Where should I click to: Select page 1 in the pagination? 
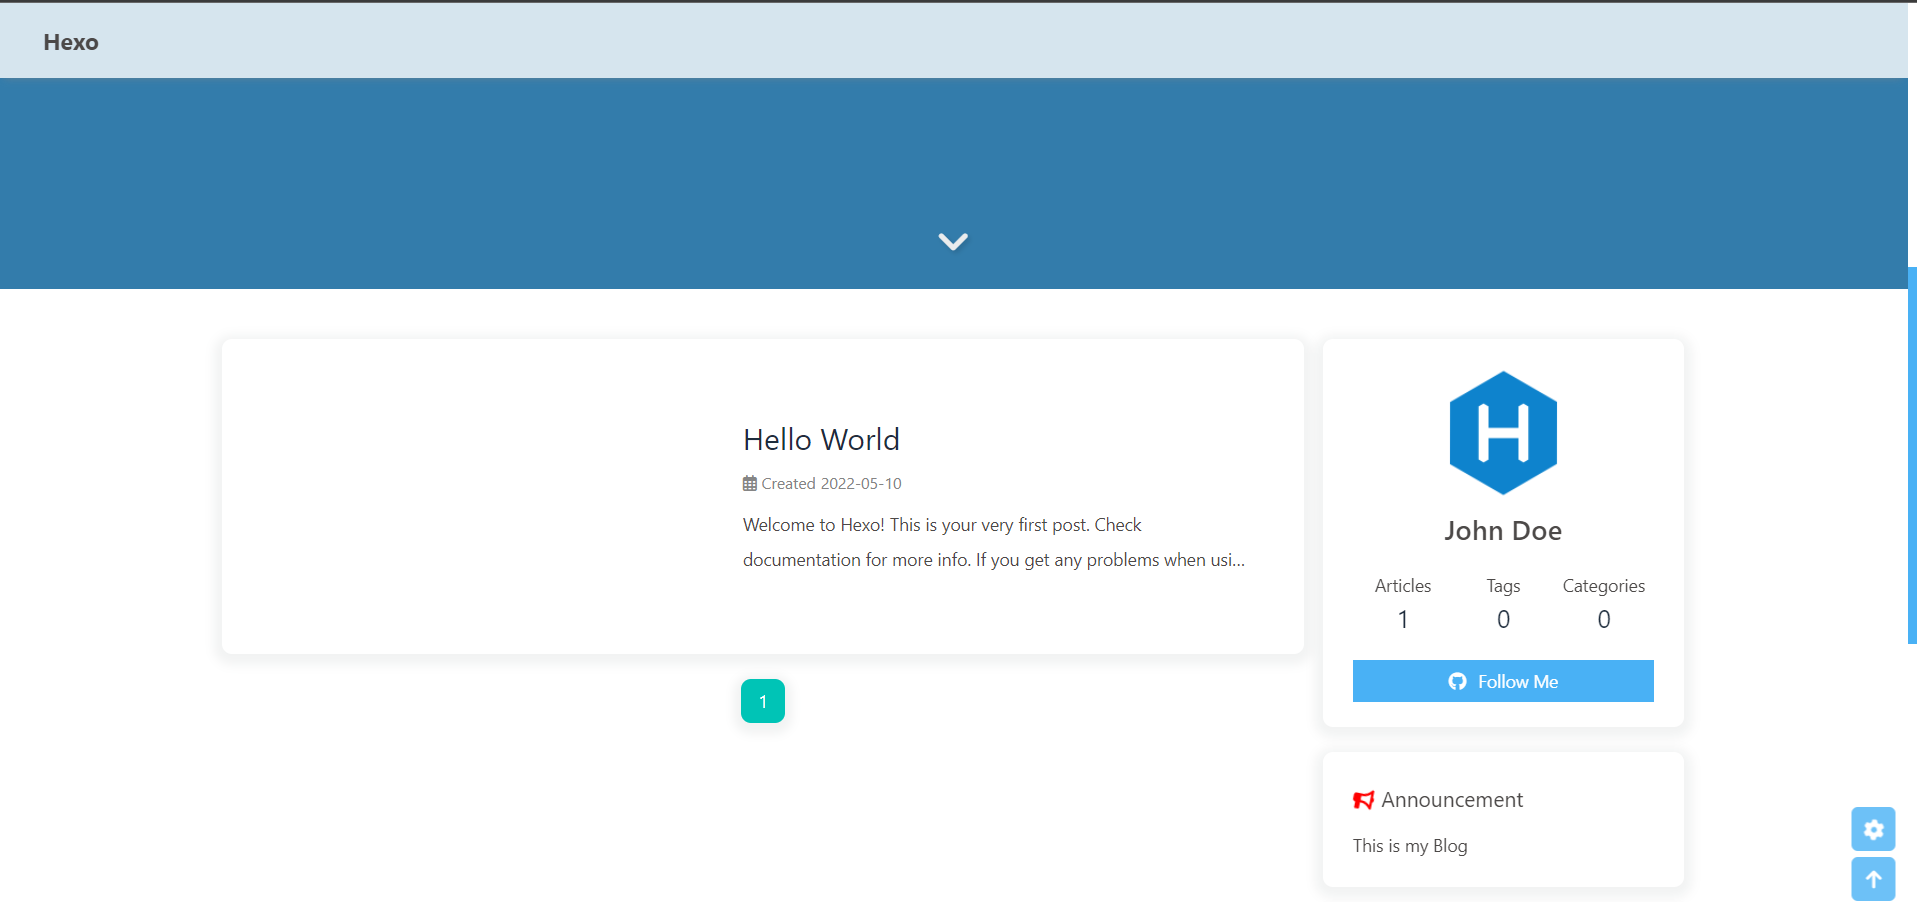[x=762, y=701]
